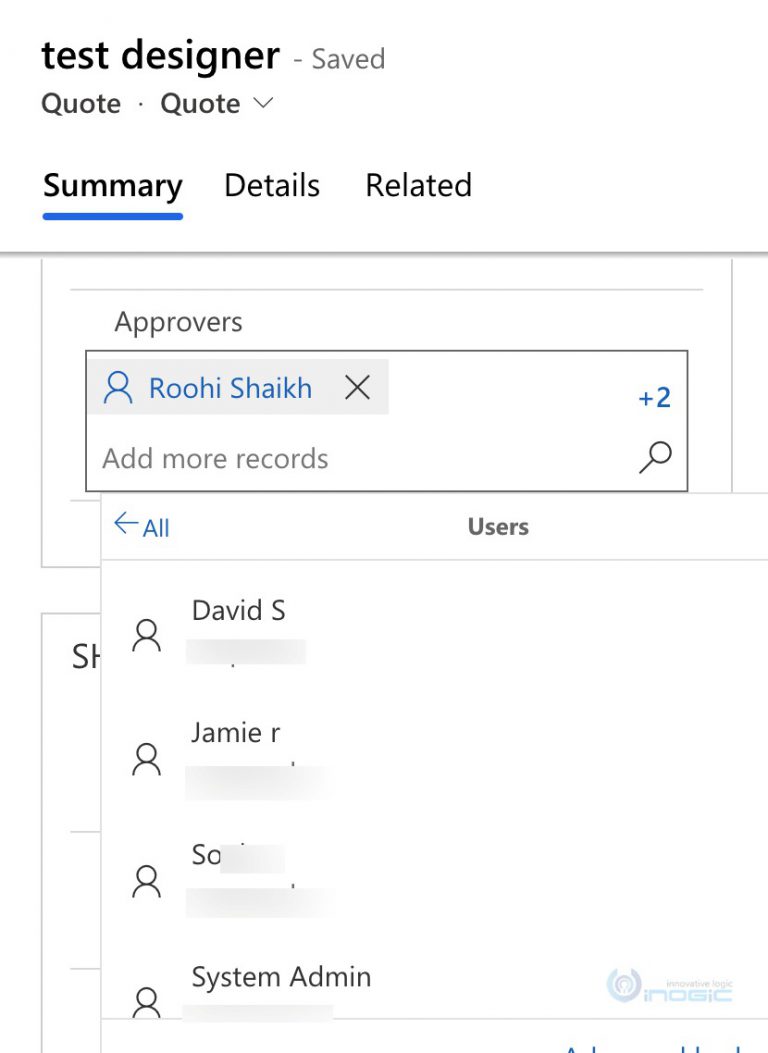Screen dimensions: 768x1053
Task: Click System Admin's avatar icon
Action: 147,1000
